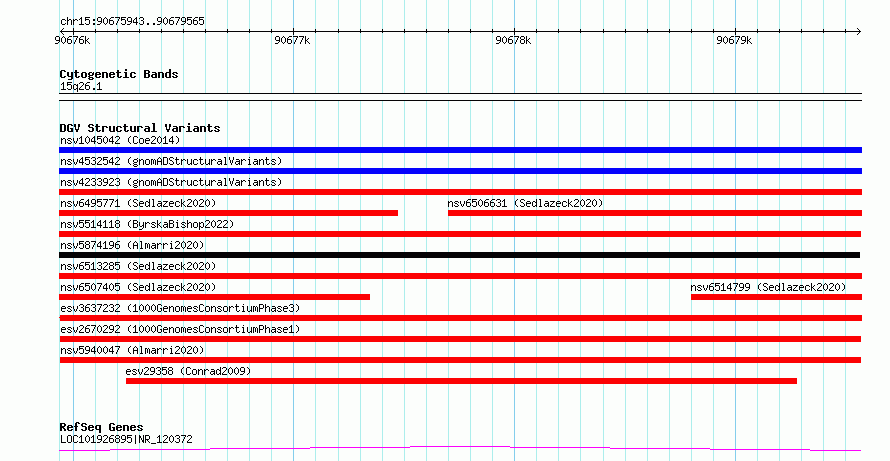Click the nsv6507405 (Sedlazeck2020) label
Viewport: 890px width, 461px height.
pos(138,287)
